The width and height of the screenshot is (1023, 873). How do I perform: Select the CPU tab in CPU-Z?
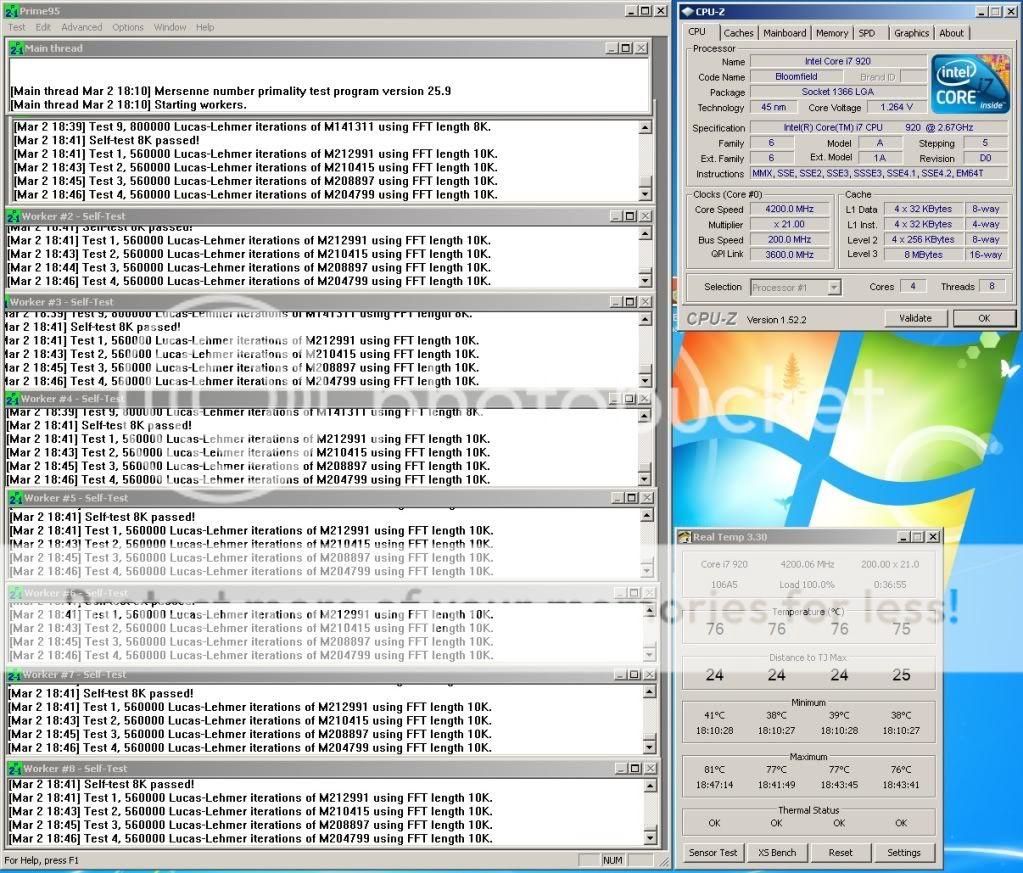pos(697,32)
